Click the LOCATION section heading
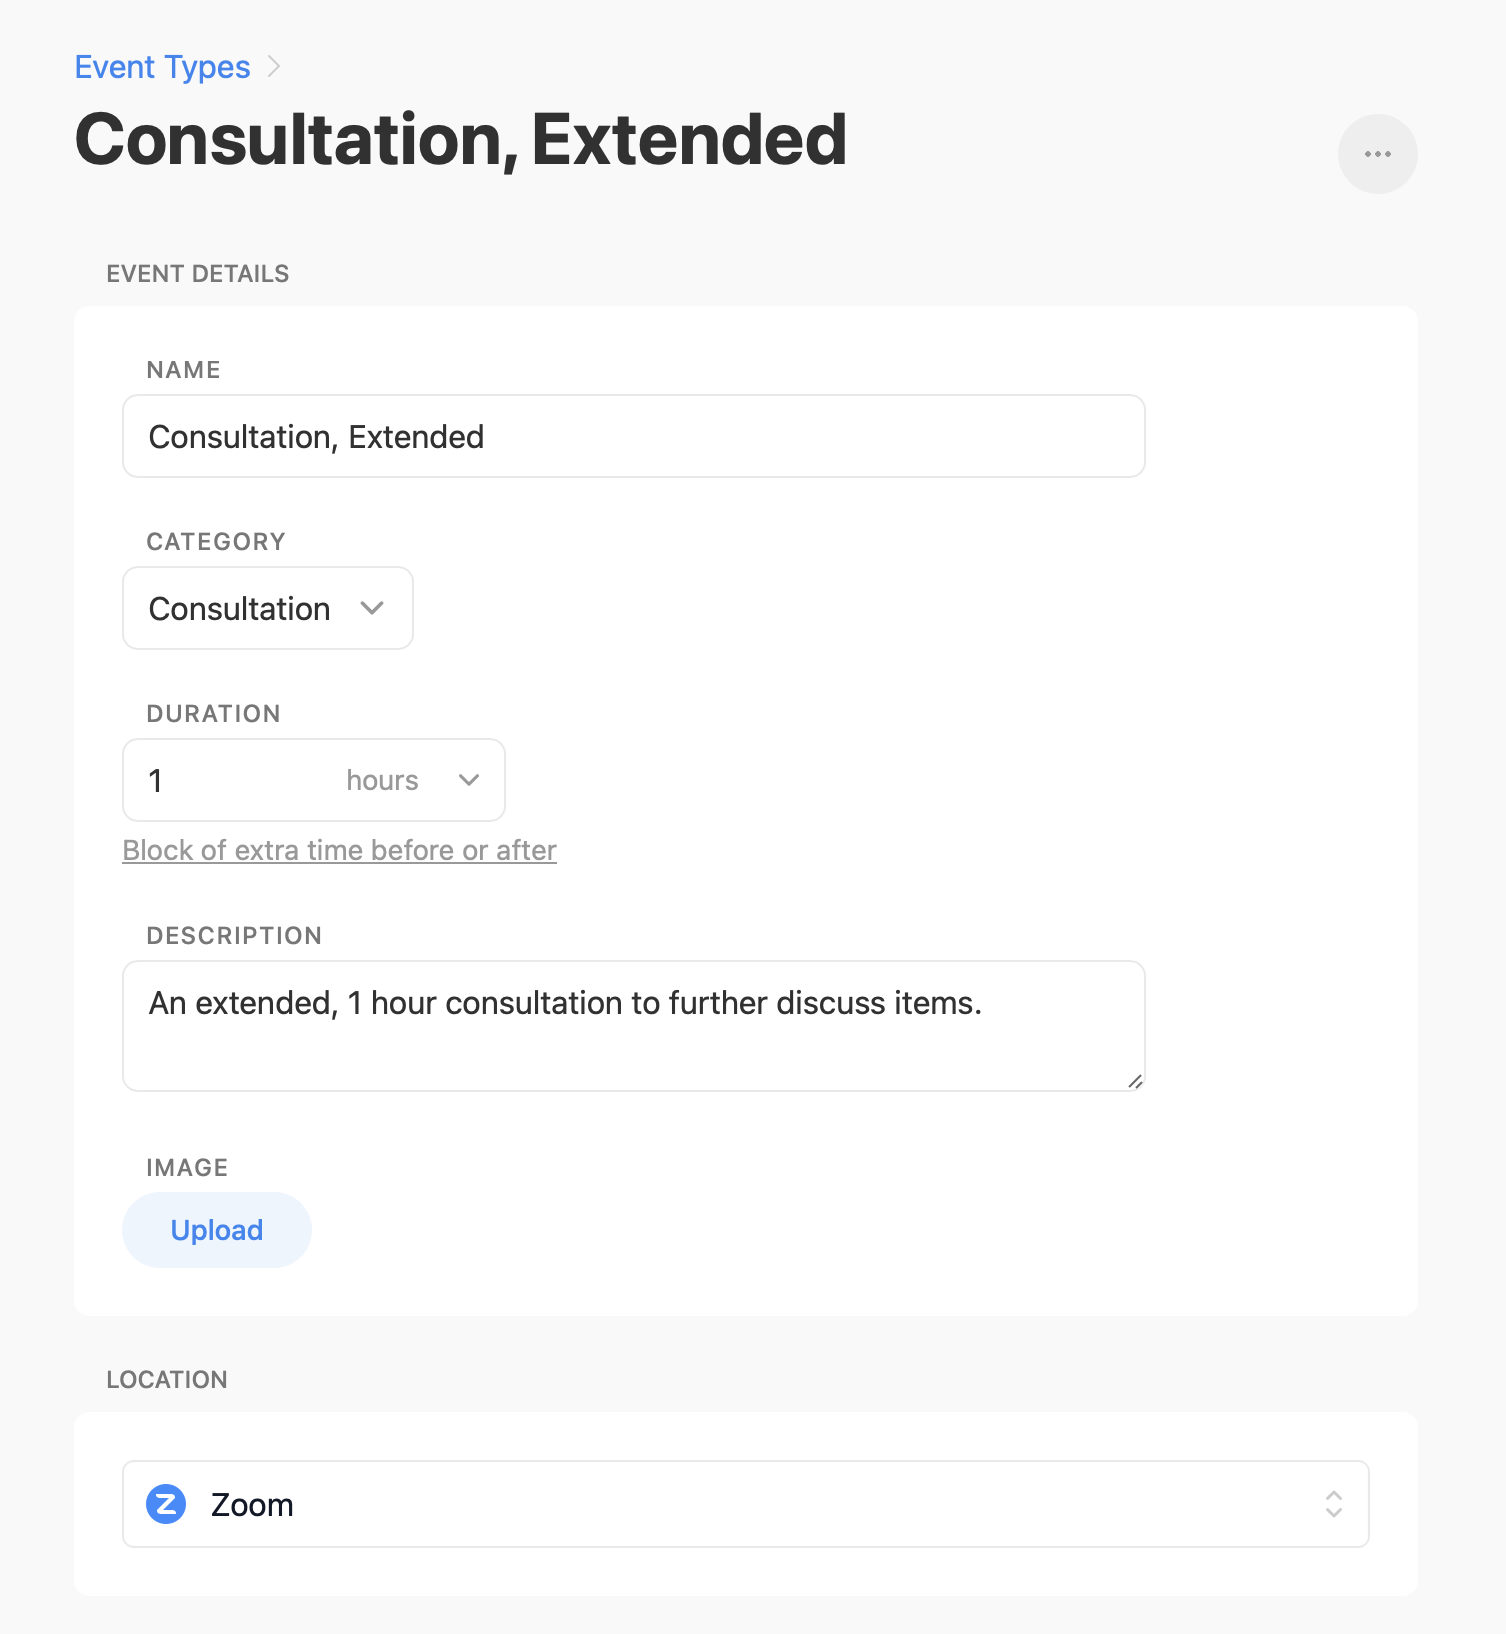Image resolution: width=1506 pixels, height=1634 pixels. click(167, 1380)
